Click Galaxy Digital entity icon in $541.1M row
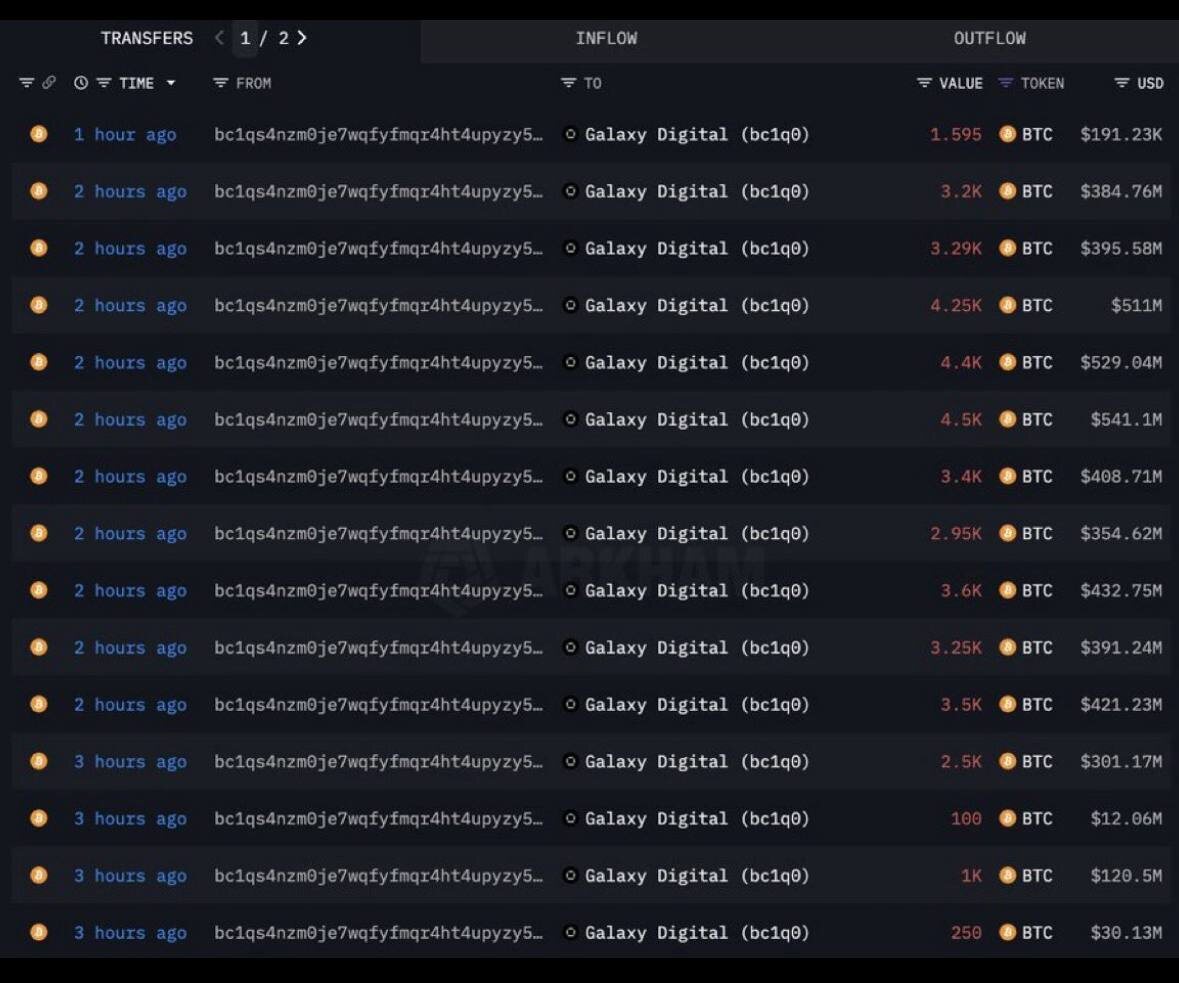This screenshot has height=983, width=1179. coord(571,419)
